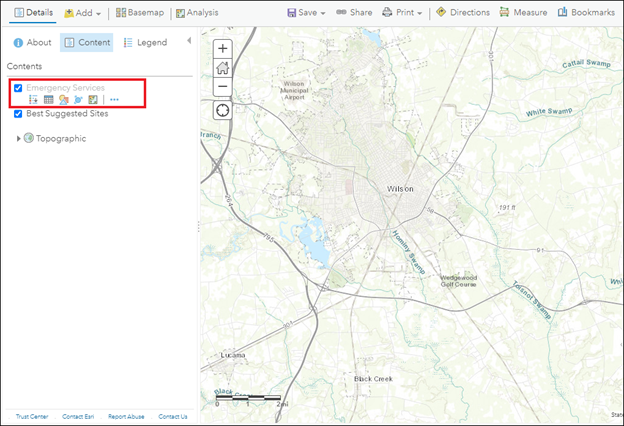
Task: Open the Contact Esri link
Action: (x=78, y=416)
